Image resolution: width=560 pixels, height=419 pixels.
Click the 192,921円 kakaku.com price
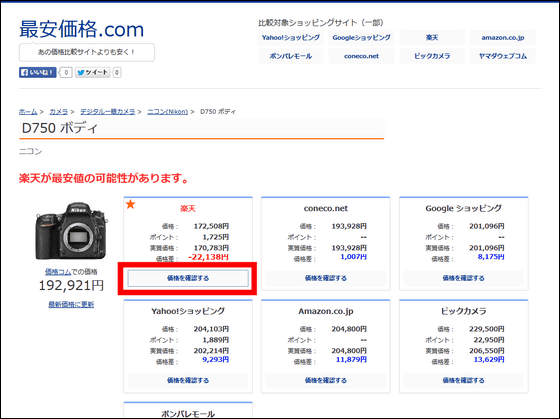71,285
